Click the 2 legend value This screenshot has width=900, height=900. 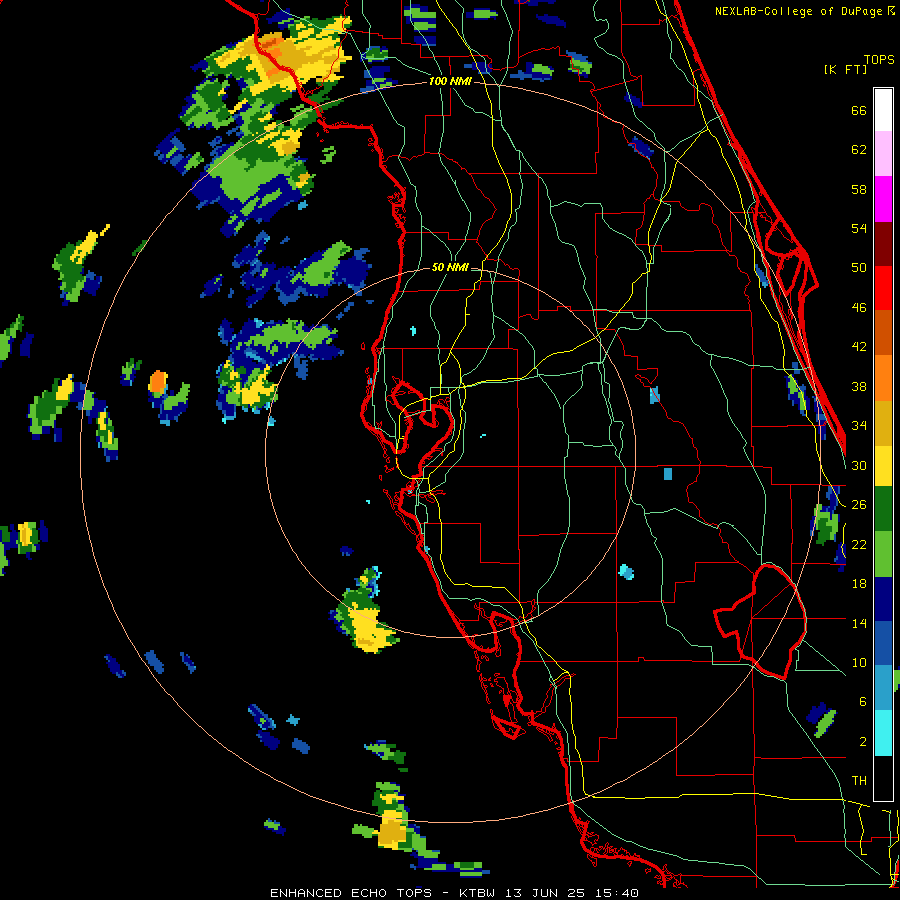coord(863,742)
